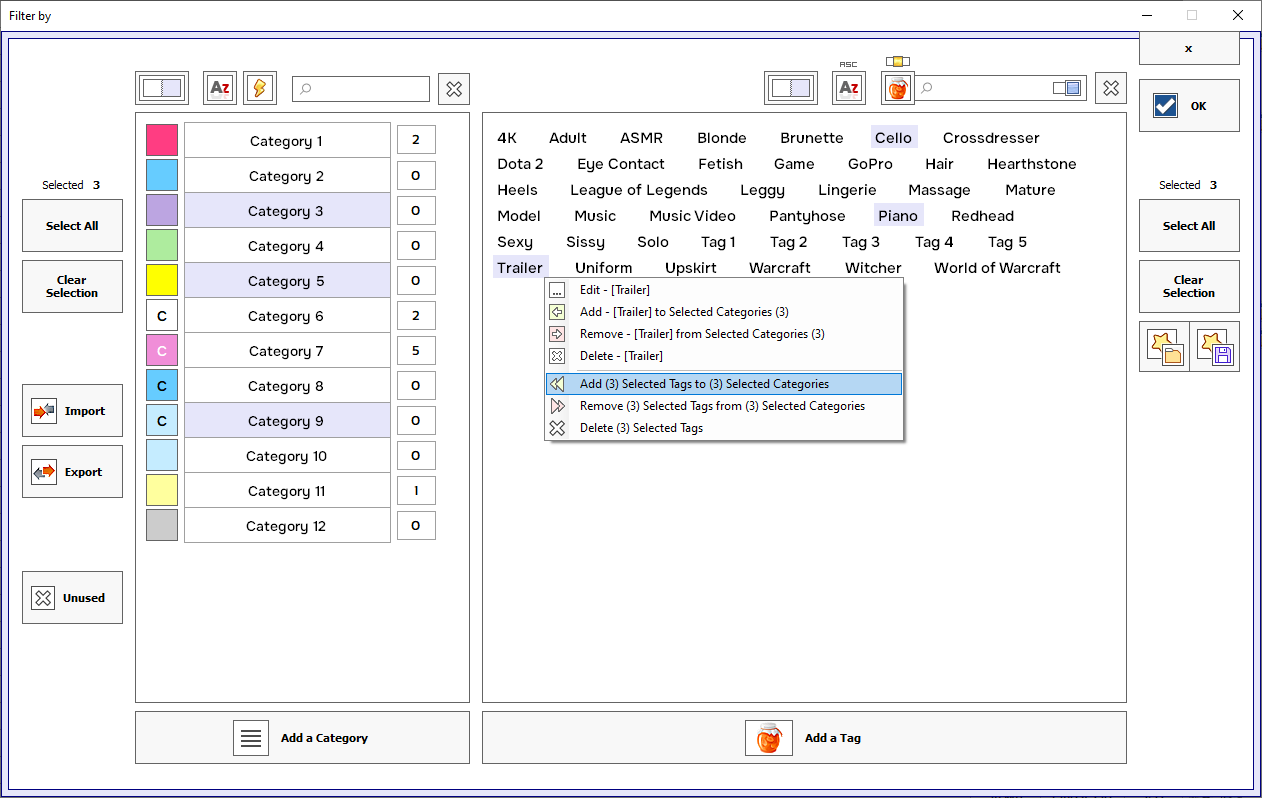Open the gray swatch of Category 12

tap(162, 525)
